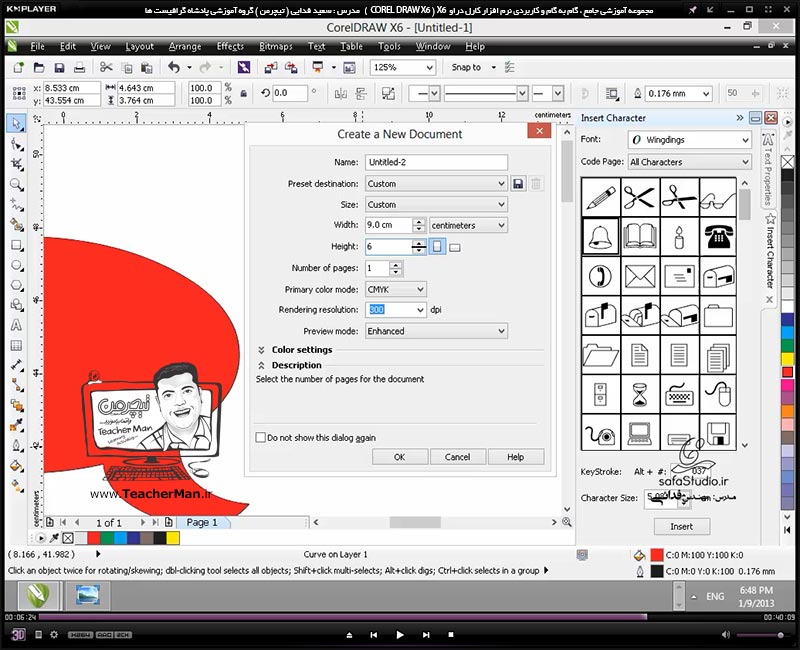Viewport: 800px width, 650px height.
Task: Check 'Do not show this dialog again'
Action: [260, 437]
